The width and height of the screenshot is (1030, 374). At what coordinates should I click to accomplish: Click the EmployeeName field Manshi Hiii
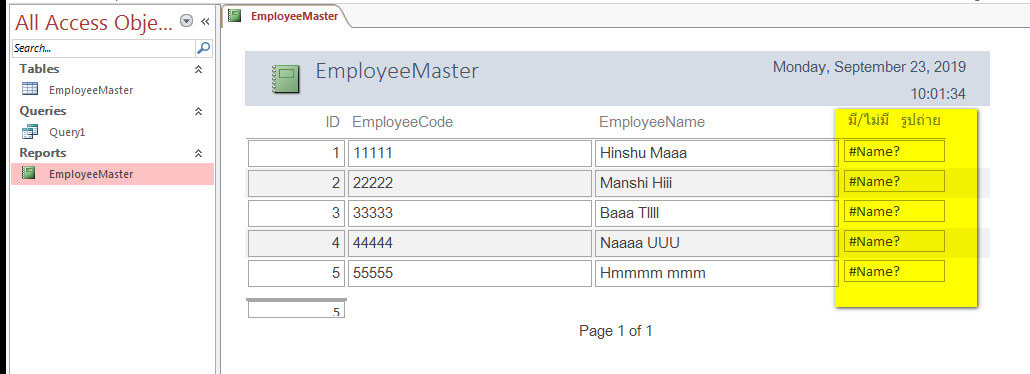click(716, 183)
